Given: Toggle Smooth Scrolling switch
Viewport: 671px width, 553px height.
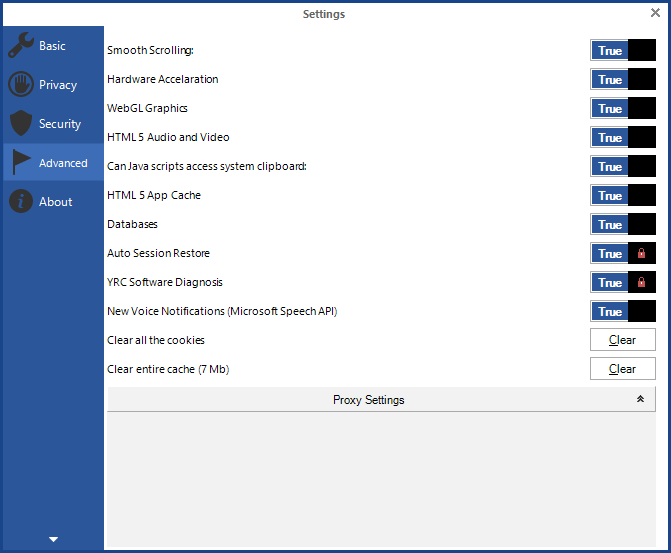Looking at the screenshot, I should (623, 50).
